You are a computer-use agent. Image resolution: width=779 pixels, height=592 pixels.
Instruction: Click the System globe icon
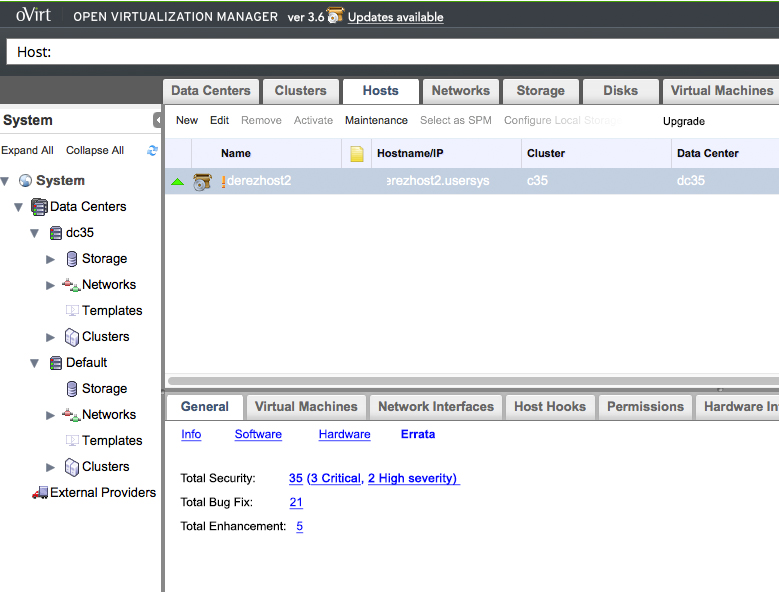coord(26,181)
